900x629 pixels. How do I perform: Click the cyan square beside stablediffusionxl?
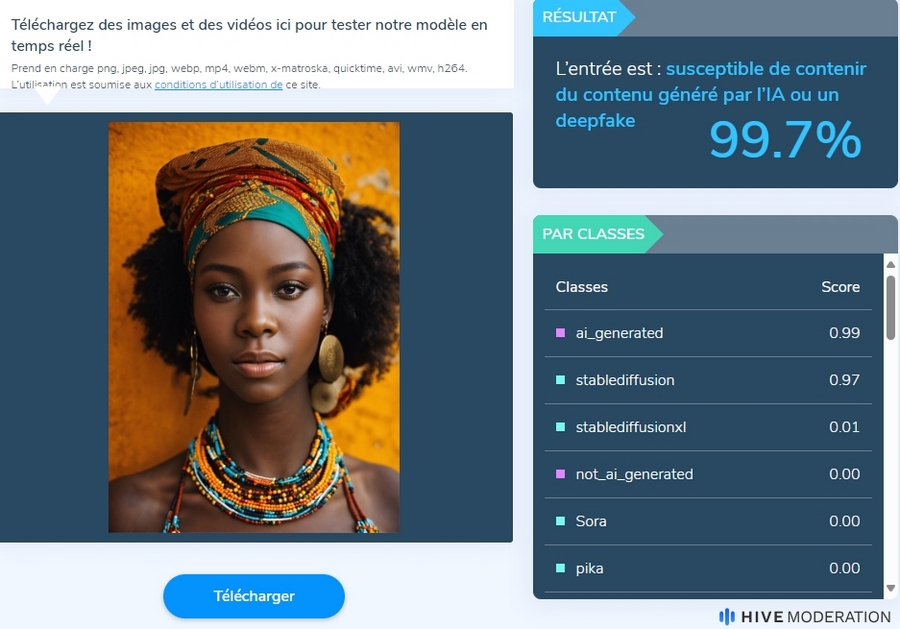pyautogui.click(x=561, y=427)
